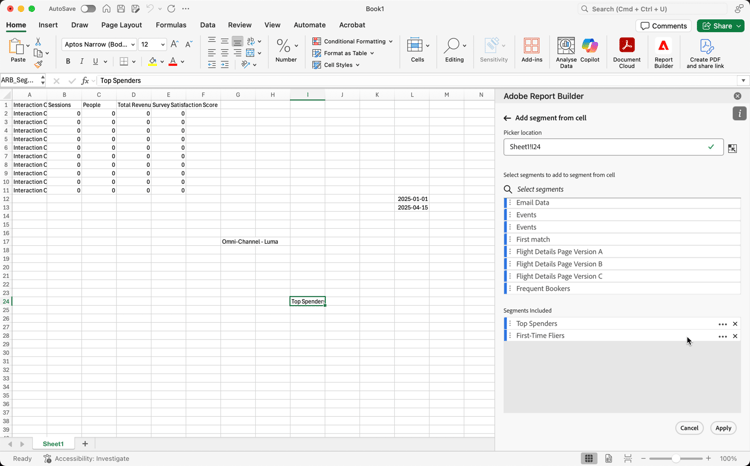Screen dimensions: 750x466
Task: Select Frequent Bookers segment
Action: point(622,288)
